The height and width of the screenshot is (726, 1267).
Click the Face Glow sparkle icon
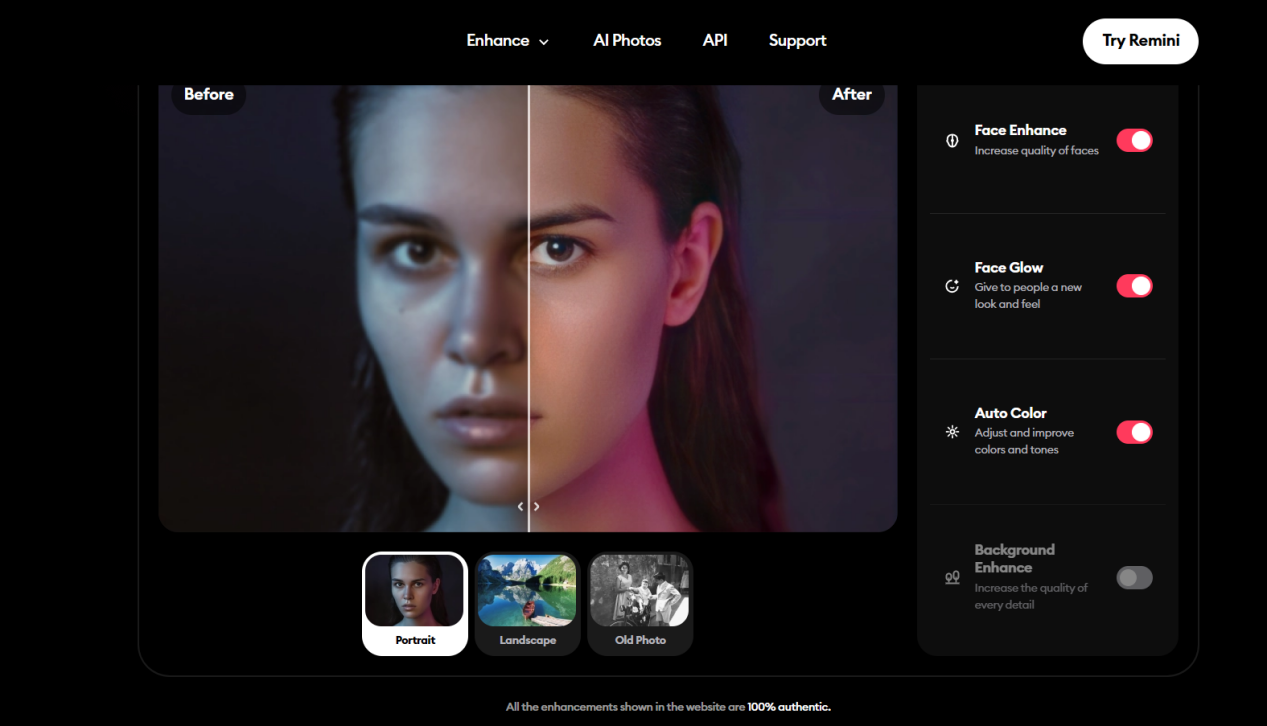point(952,287)
